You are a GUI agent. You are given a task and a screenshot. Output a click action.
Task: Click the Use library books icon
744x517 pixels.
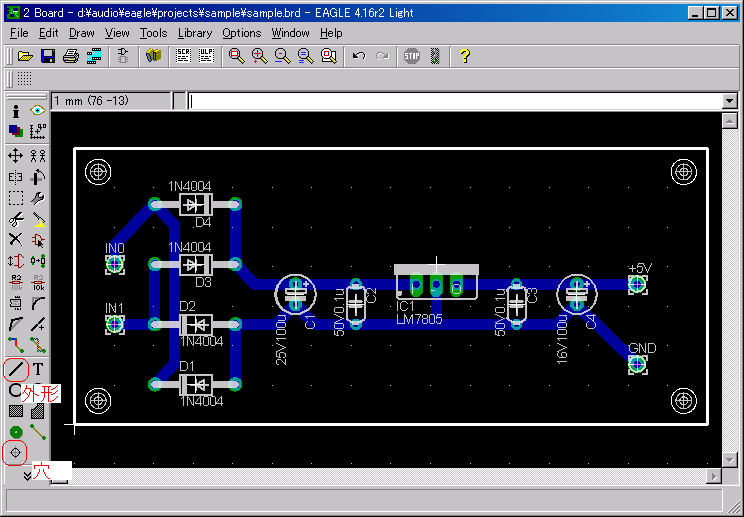(153, 56)
